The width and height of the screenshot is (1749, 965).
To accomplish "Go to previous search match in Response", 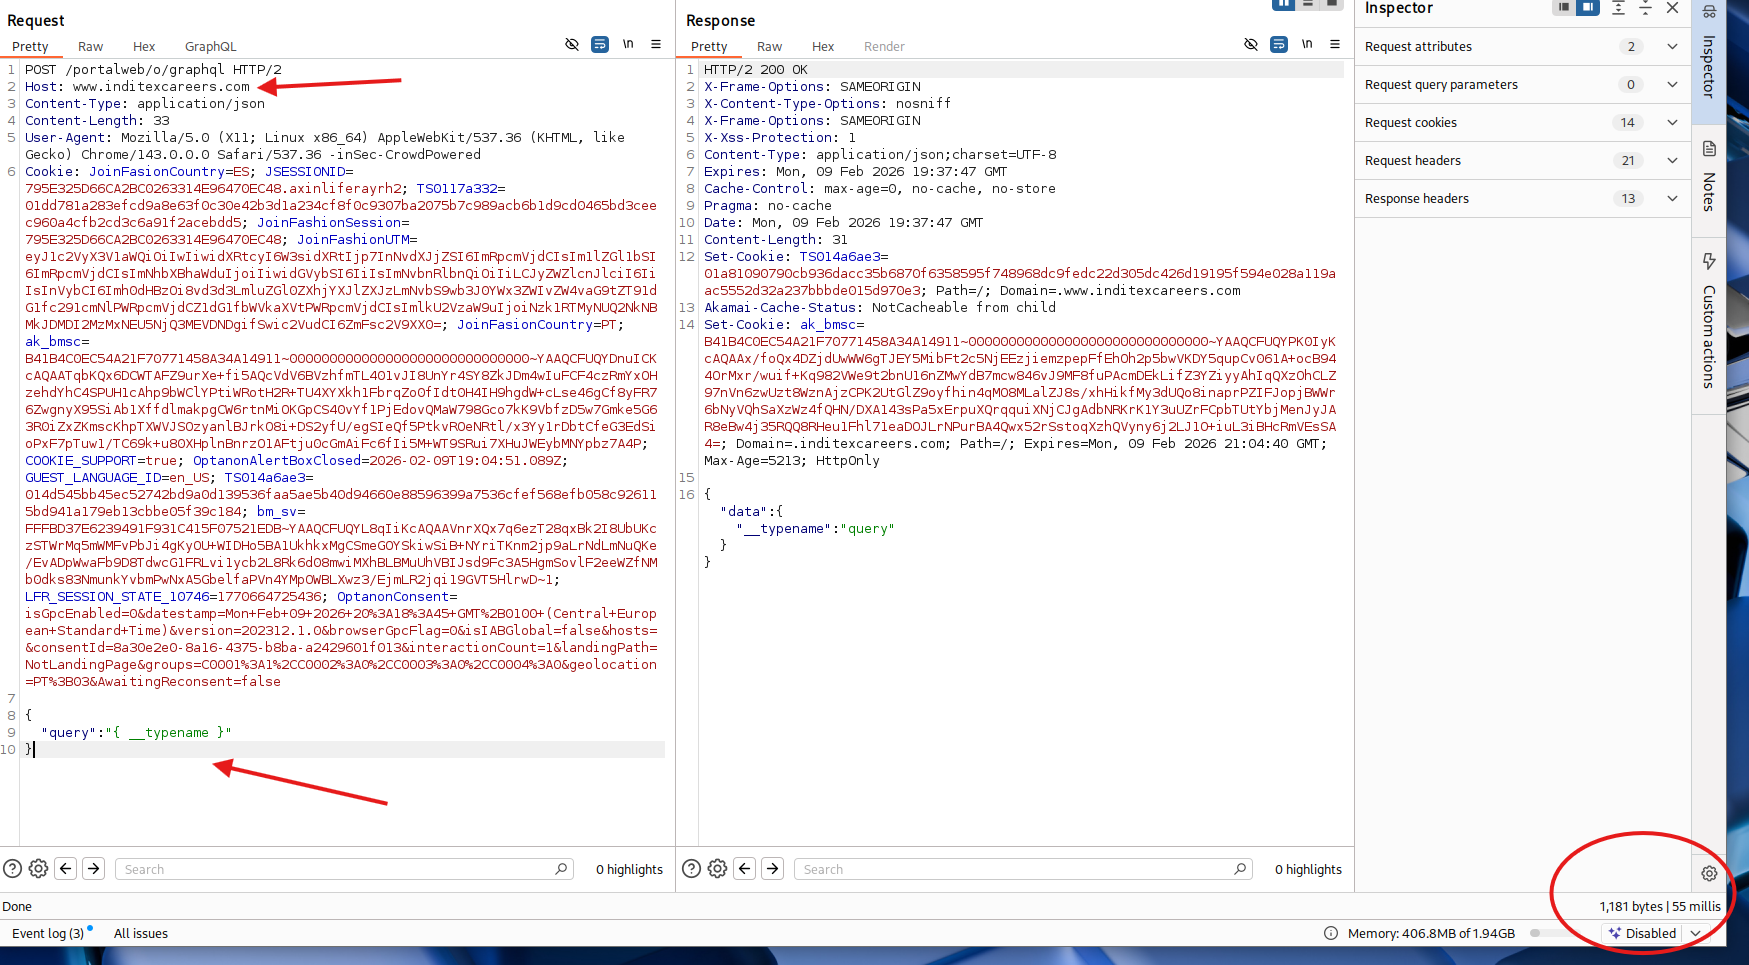I will point(745,869).
